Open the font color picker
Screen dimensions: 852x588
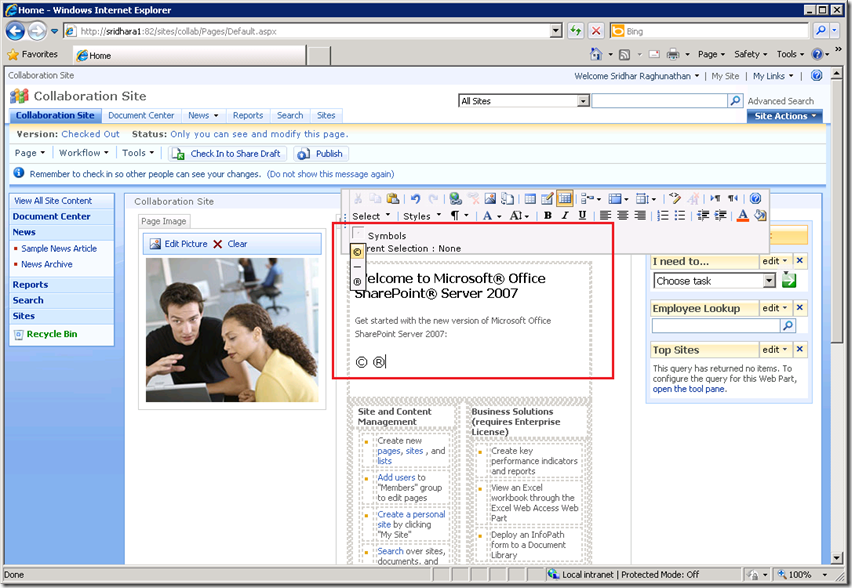click(744, 215)
